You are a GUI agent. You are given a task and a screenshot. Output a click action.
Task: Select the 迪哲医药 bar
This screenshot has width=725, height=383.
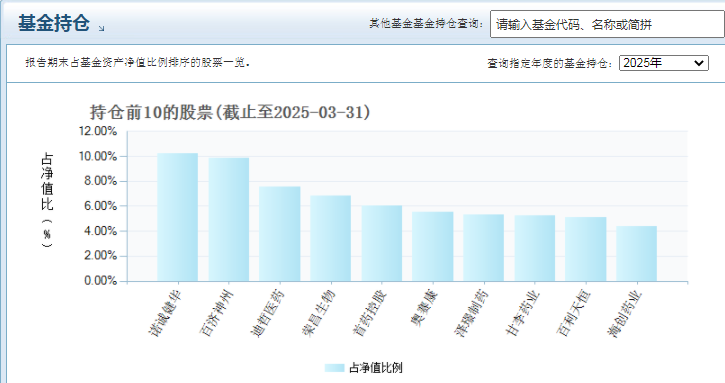(x=280, y=234)
